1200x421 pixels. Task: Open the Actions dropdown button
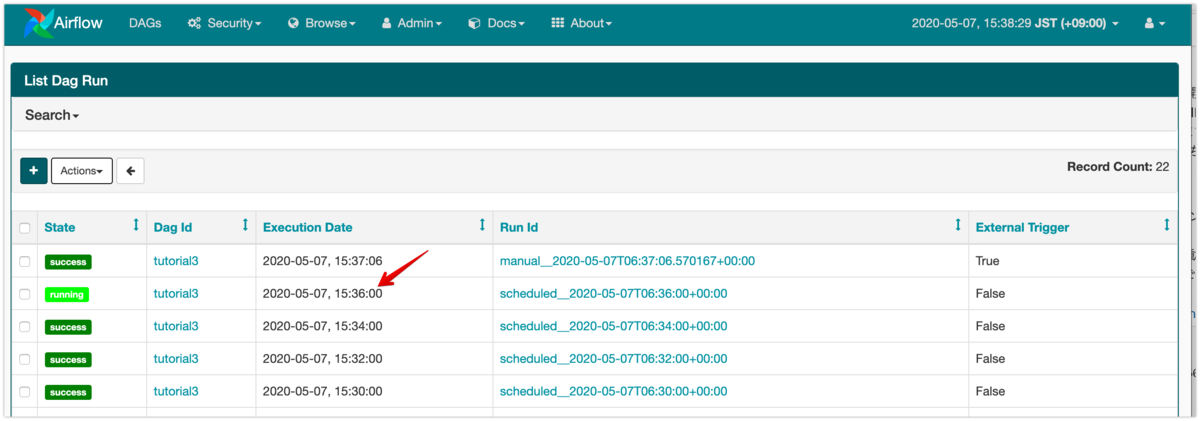82,171
